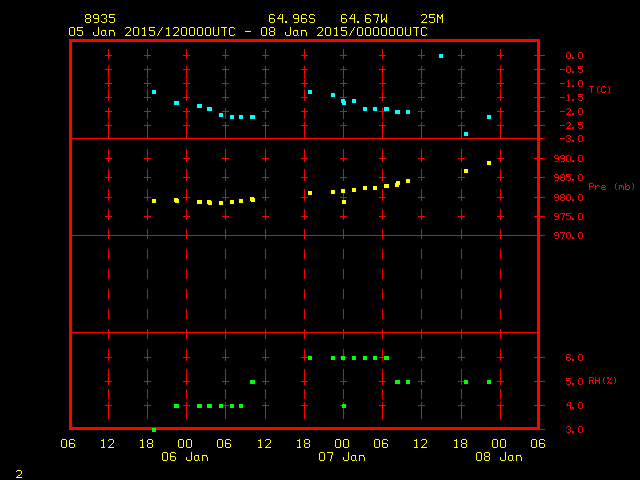This screenshot has height=480, width=640.
Task: Select the longitude value "64.67W"
Action: tap(364, 19)
